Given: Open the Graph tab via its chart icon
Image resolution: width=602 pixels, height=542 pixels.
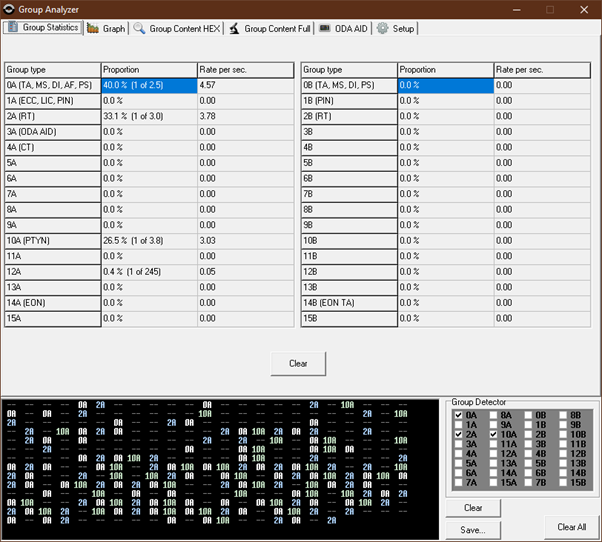Looking at the screenshot, I should tap(93, 28).
